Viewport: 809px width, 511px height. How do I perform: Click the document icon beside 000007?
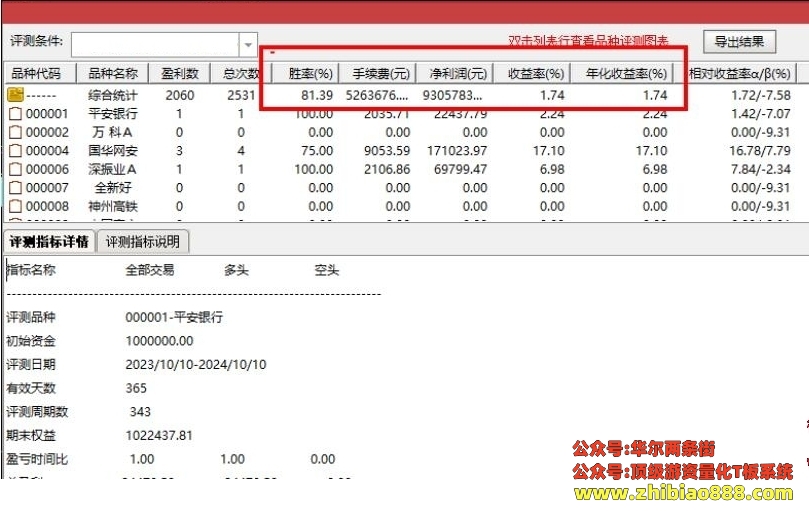15,188
